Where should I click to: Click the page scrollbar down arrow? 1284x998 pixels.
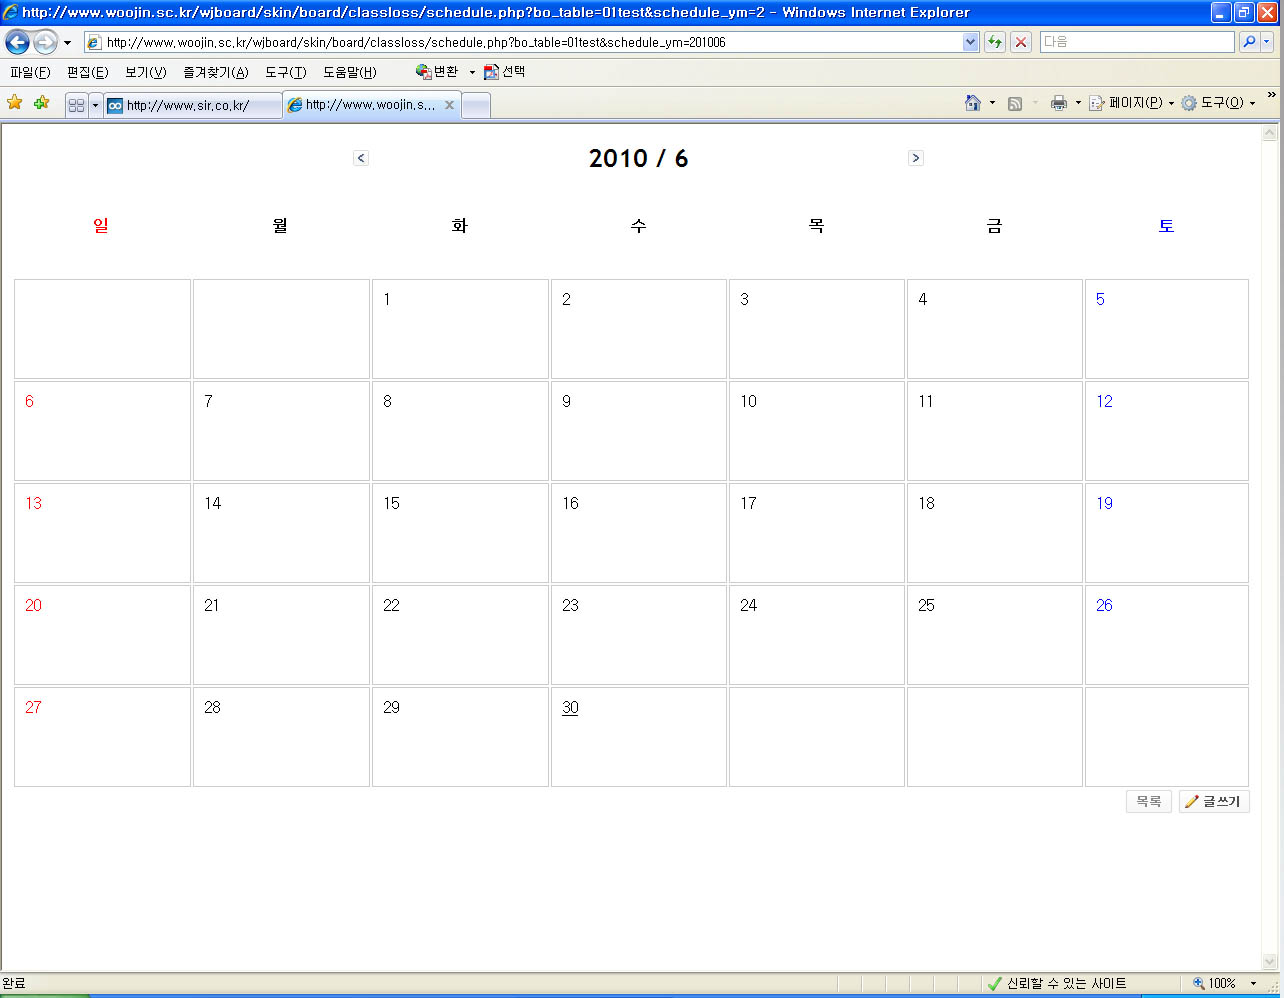tap(1271, 961)
